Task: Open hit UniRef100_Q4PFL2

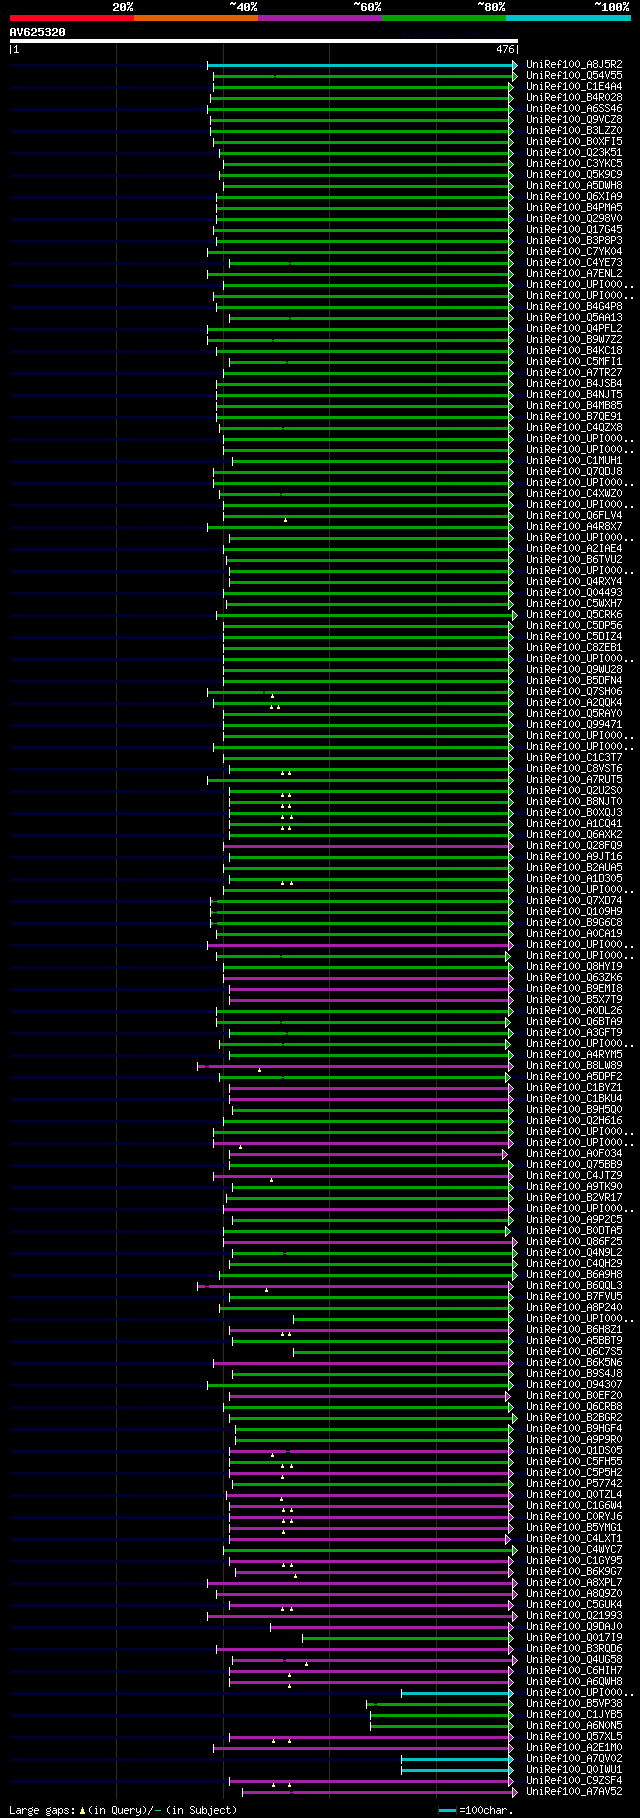Action: click(574, 328)
